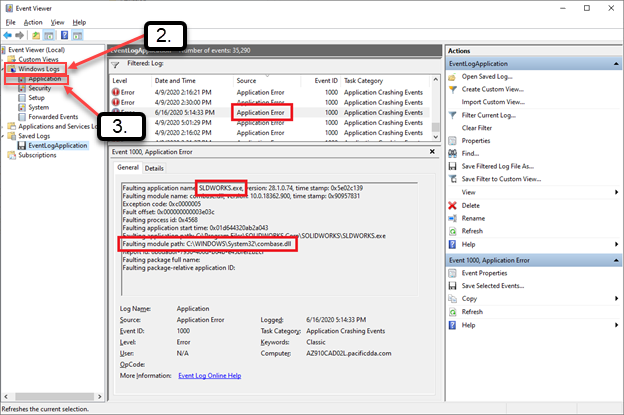The width and height of the screenshot is (624, 415).
Task: Click Import Custom View action
Action: pyautogui.click(x=493, y=102)
